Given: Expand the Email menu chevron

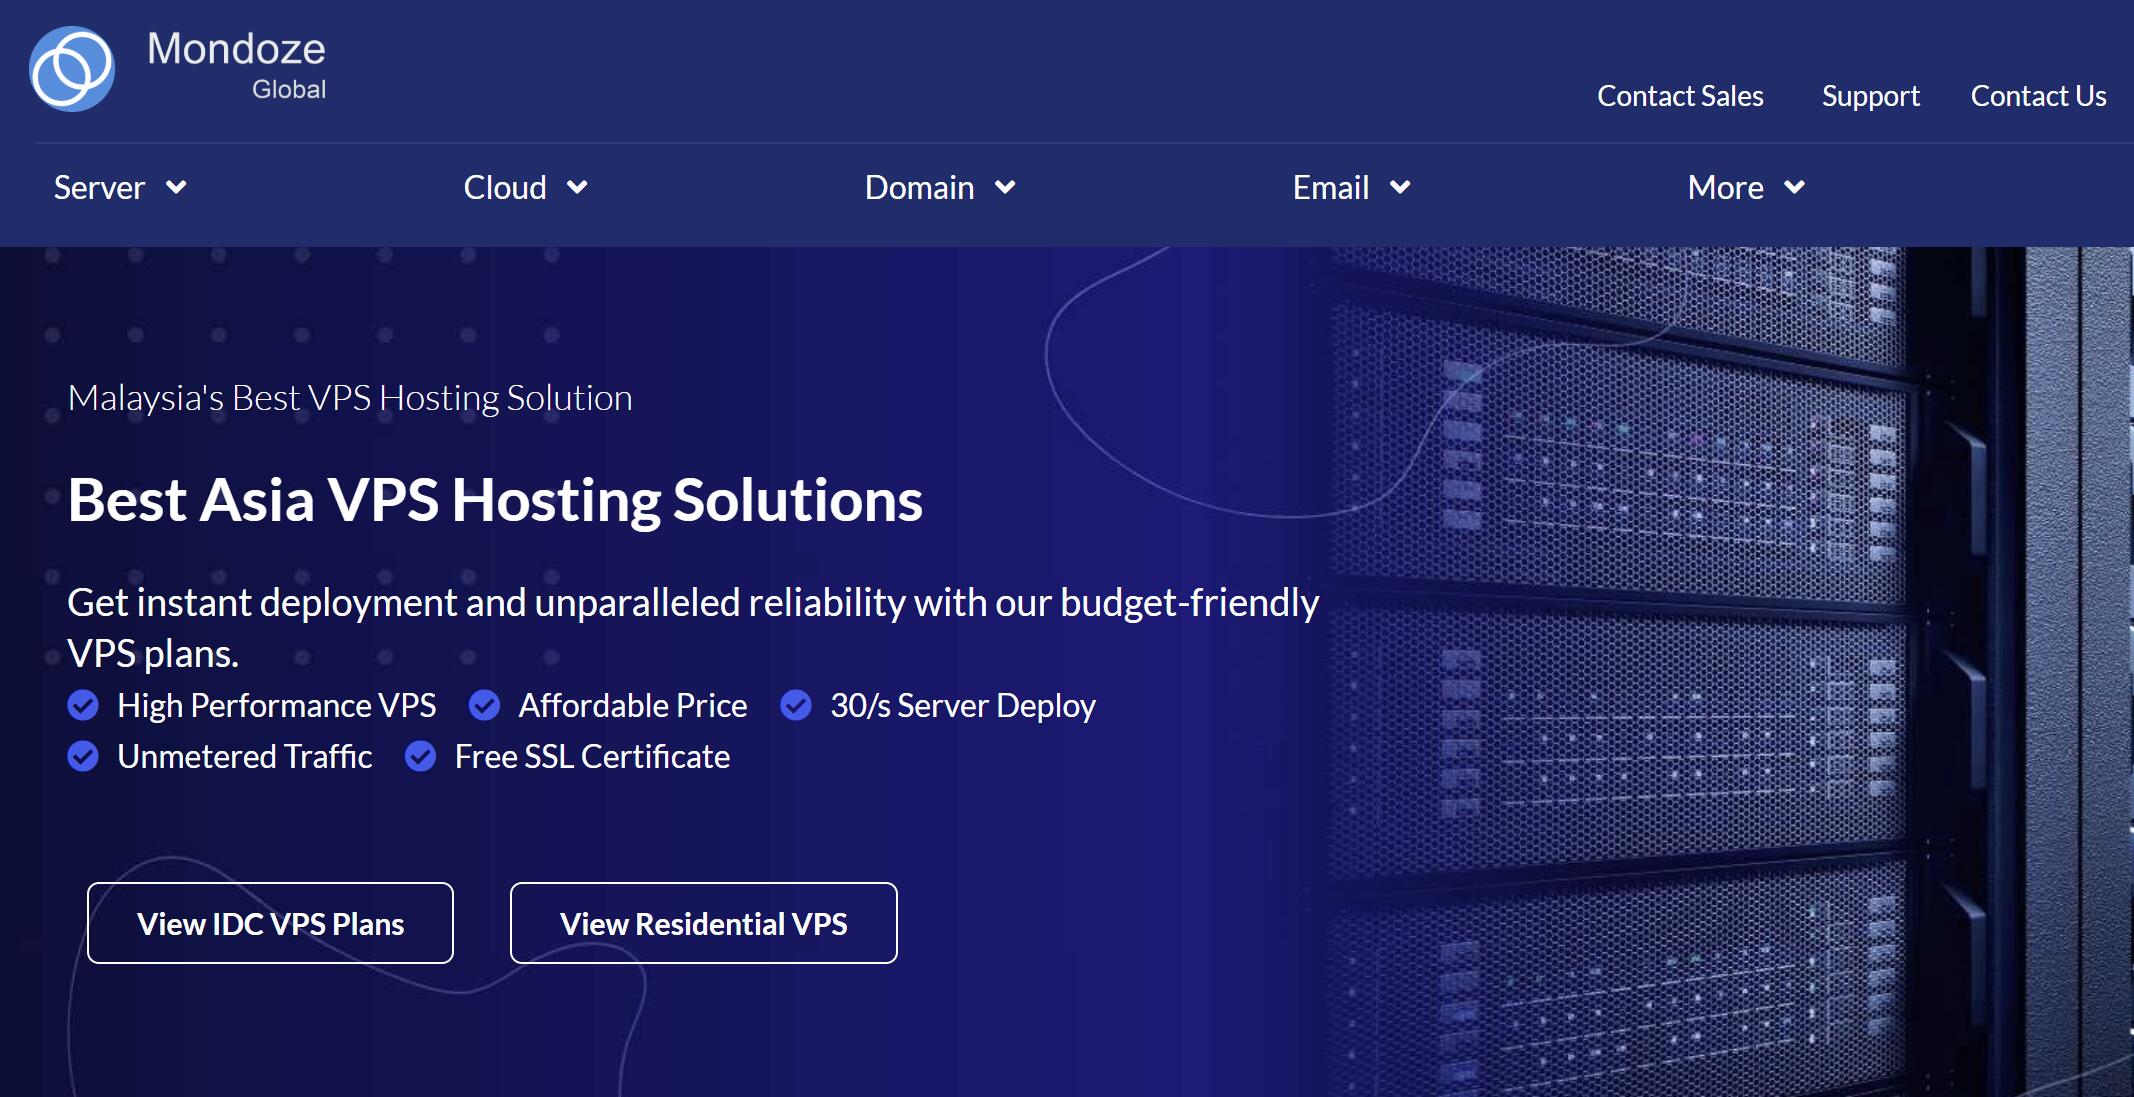Looking at the screenshot, I should (x=1400, y=187).
